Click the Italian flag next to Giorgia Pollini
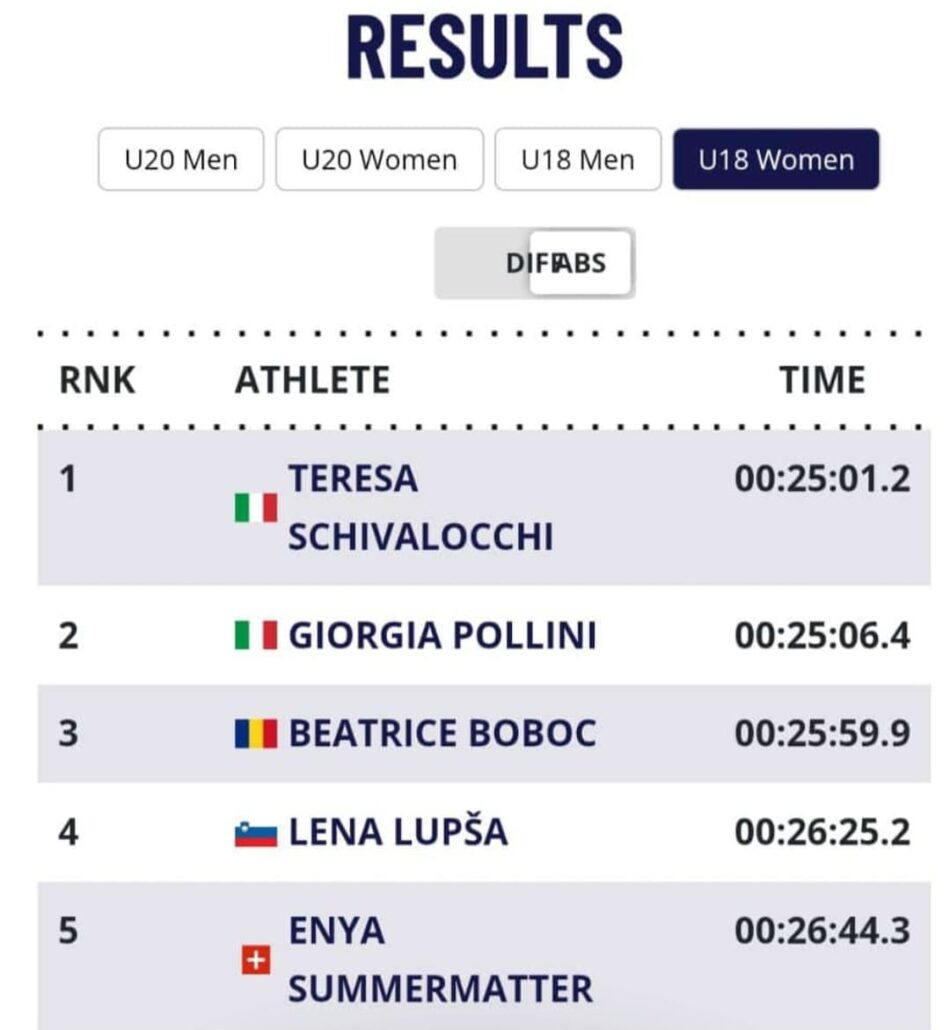 256,635
